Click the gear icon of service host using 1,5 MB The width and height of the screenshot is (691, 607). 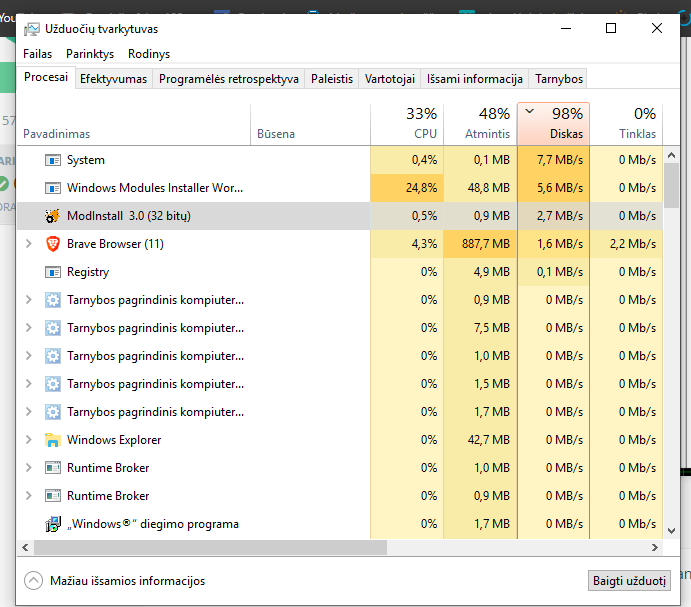[53, 384]
